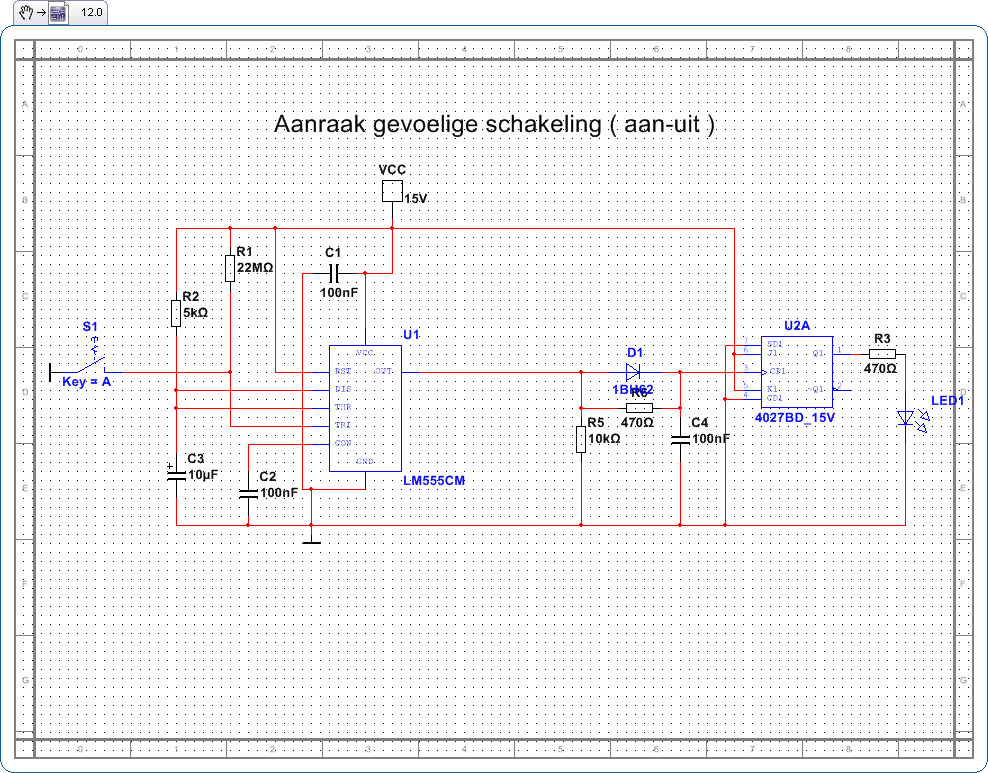Click the 'S1' reference label
This screenshot has width=988, height=773.
click(90, 326)
